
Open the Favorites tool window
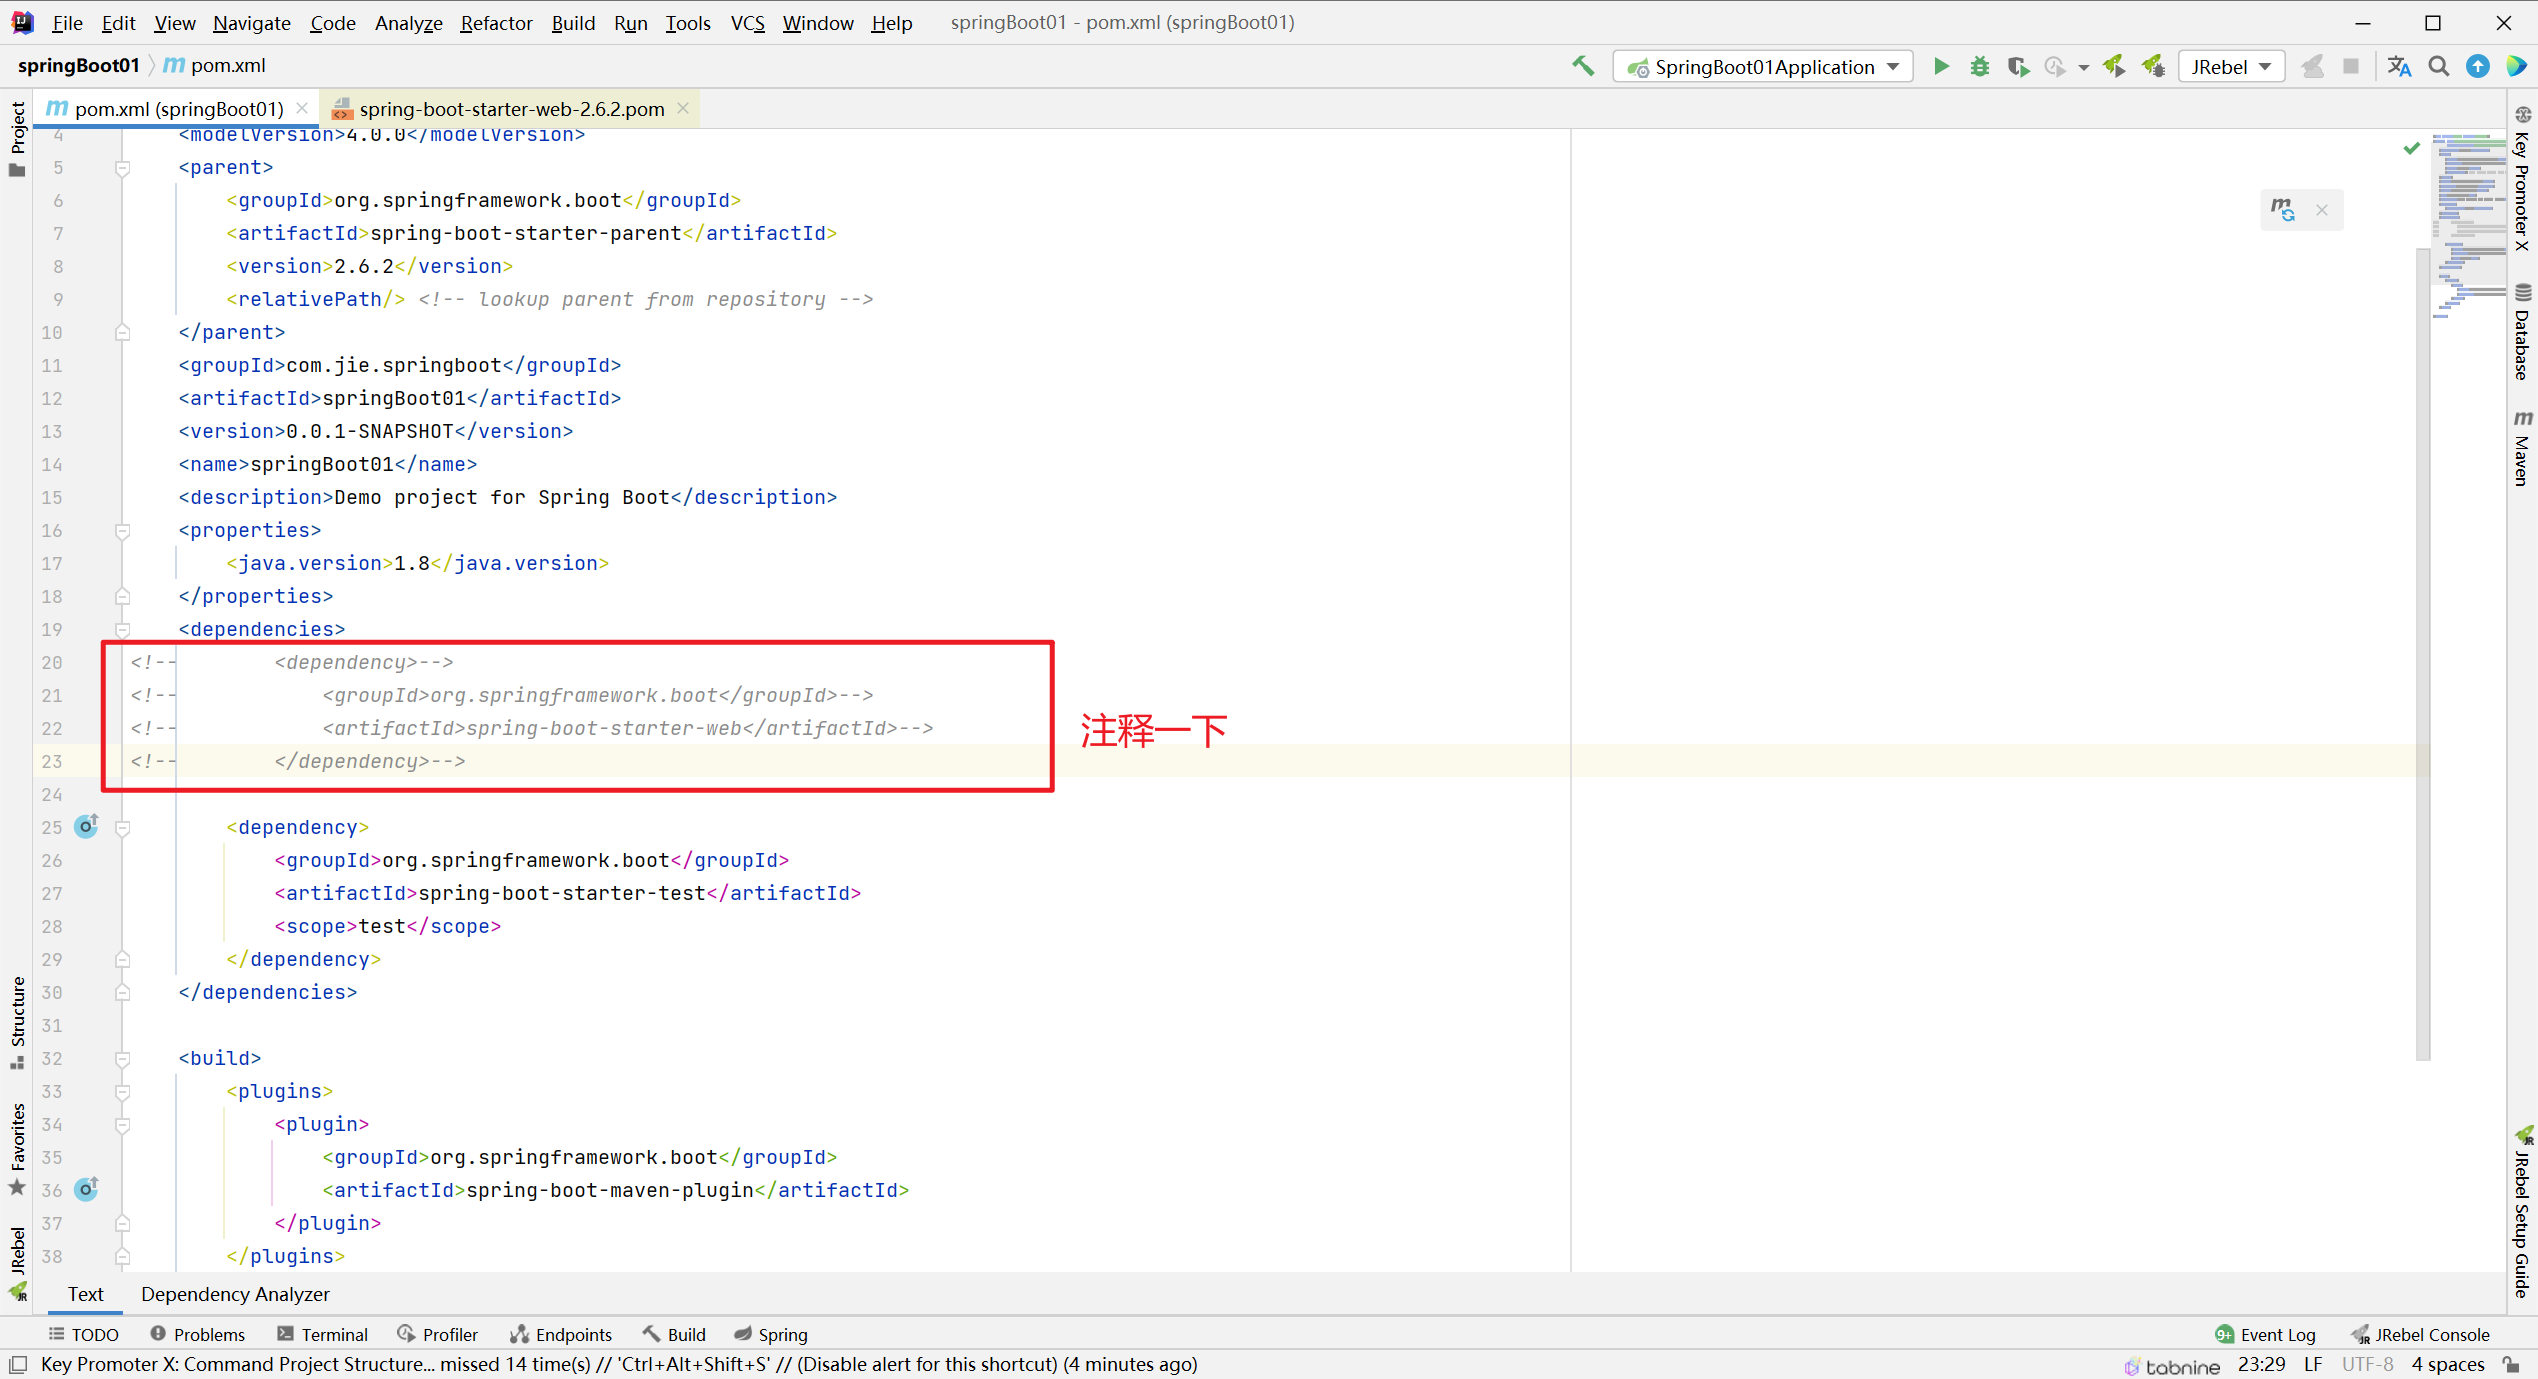click(17, 1148)
